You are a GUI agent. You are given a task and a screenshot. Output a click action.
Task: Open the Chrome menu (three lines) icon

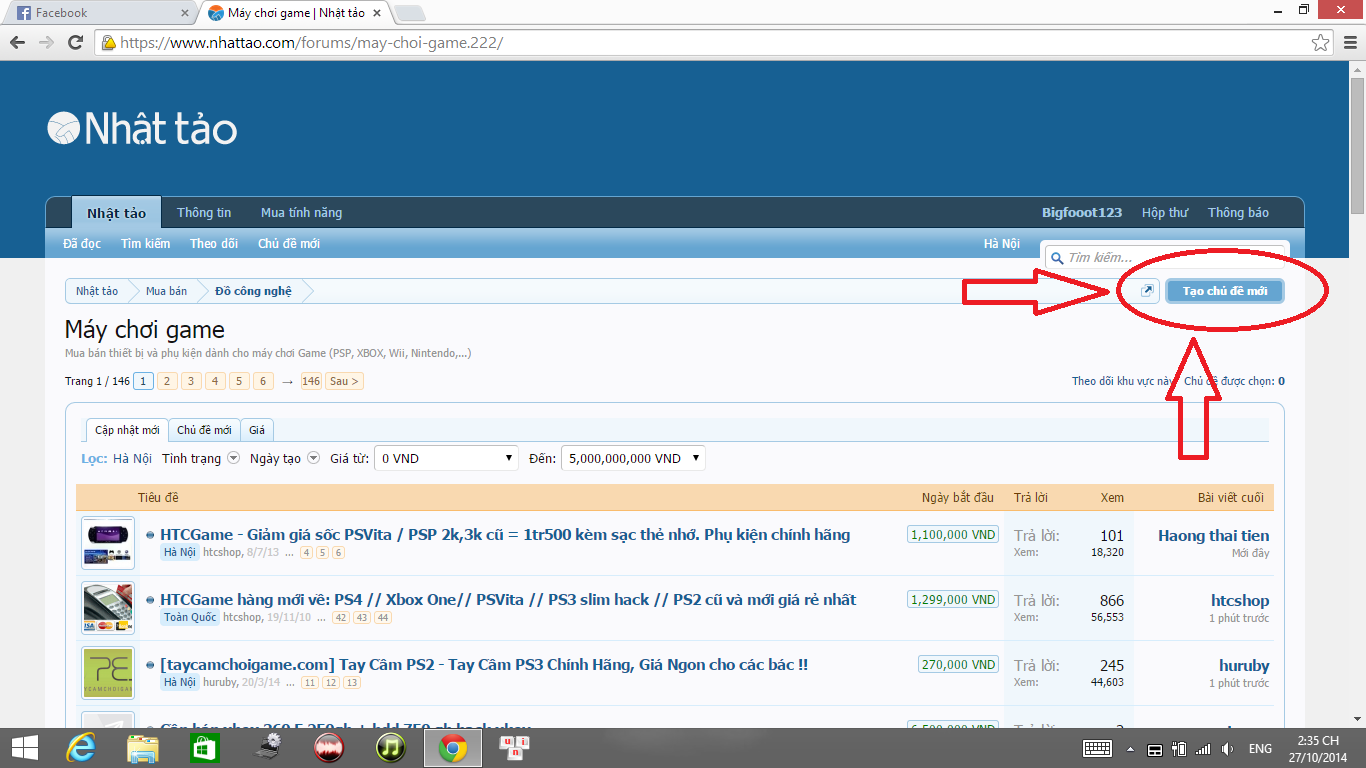(x=1348, y=43)
